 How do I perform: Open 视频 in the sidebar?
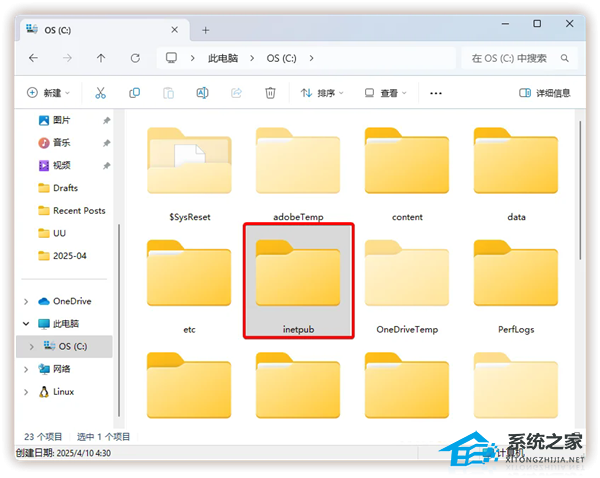tap(61, 166)
